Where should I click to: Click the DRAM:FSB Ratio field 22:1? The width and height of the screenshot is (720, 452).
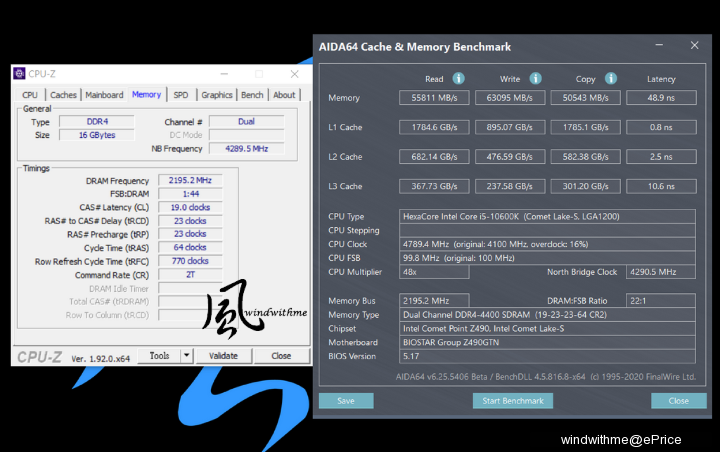[x=661, y=300]
